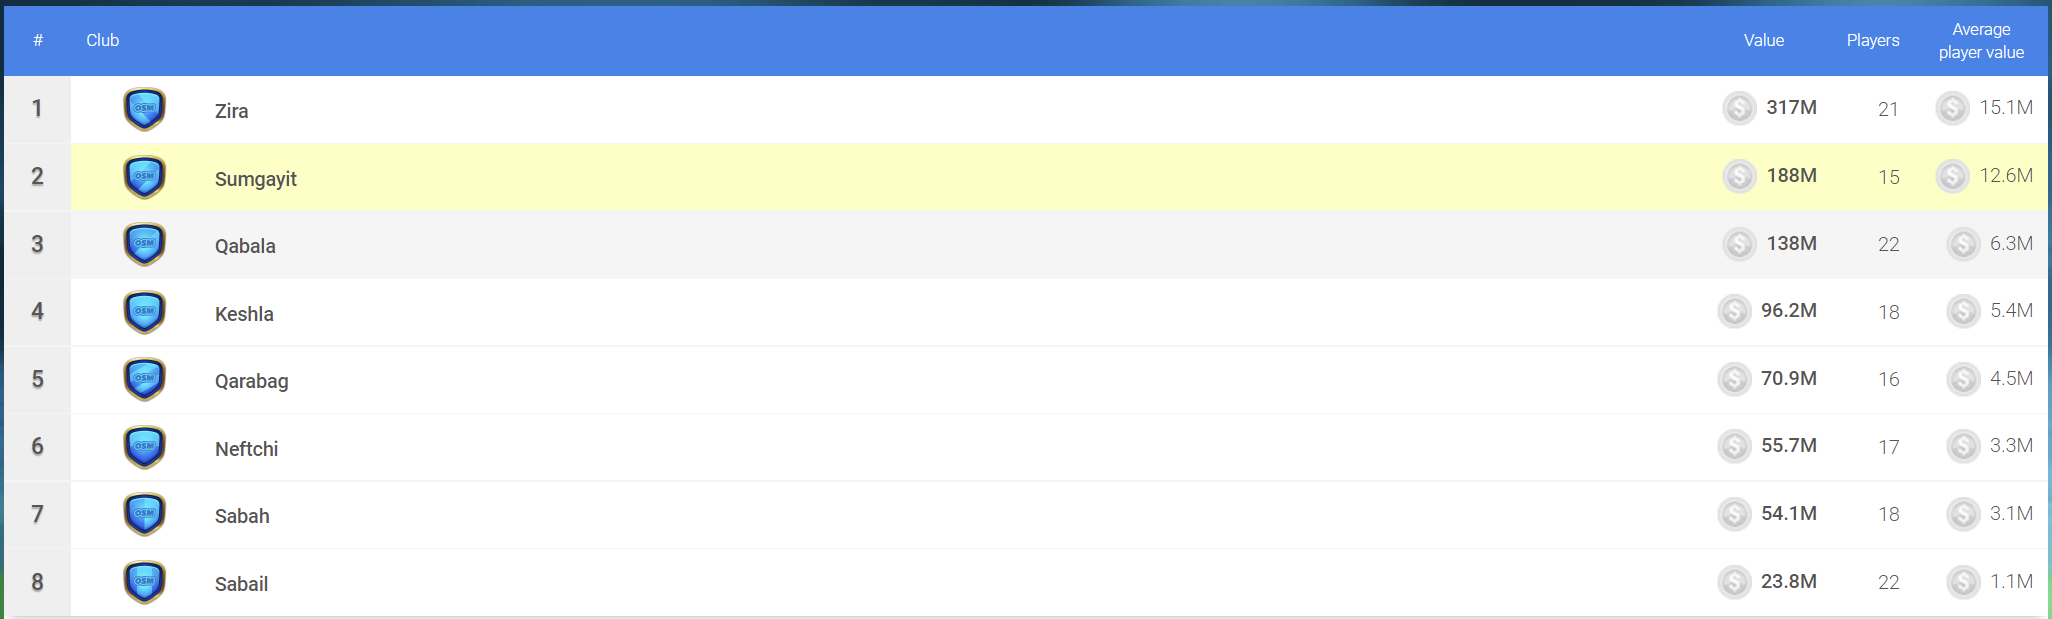Viewport: 2052px width, 619px height.
Task: Click the 96.2M value for Keshla
Action: click(x=1789, y=311)
